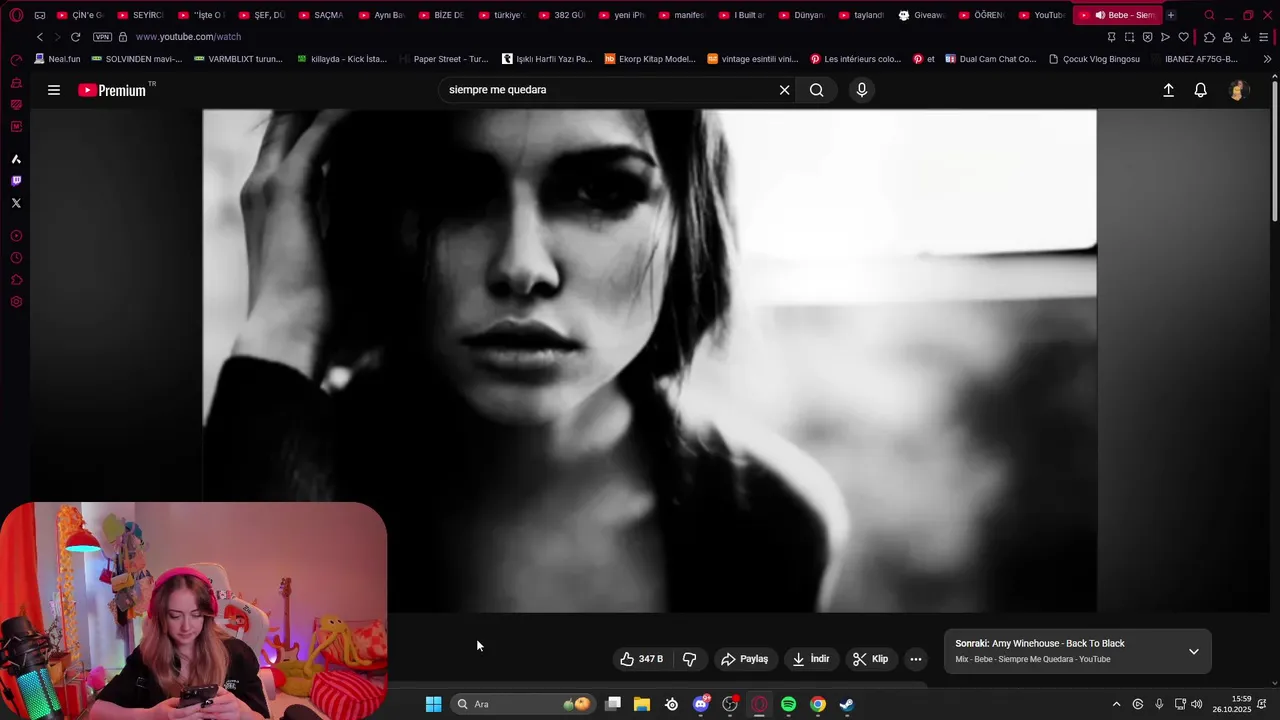Click the taskbar 'Ara' search box
Image resolution: width=1280 pixels, height=720 pixels.
[523, 704]
